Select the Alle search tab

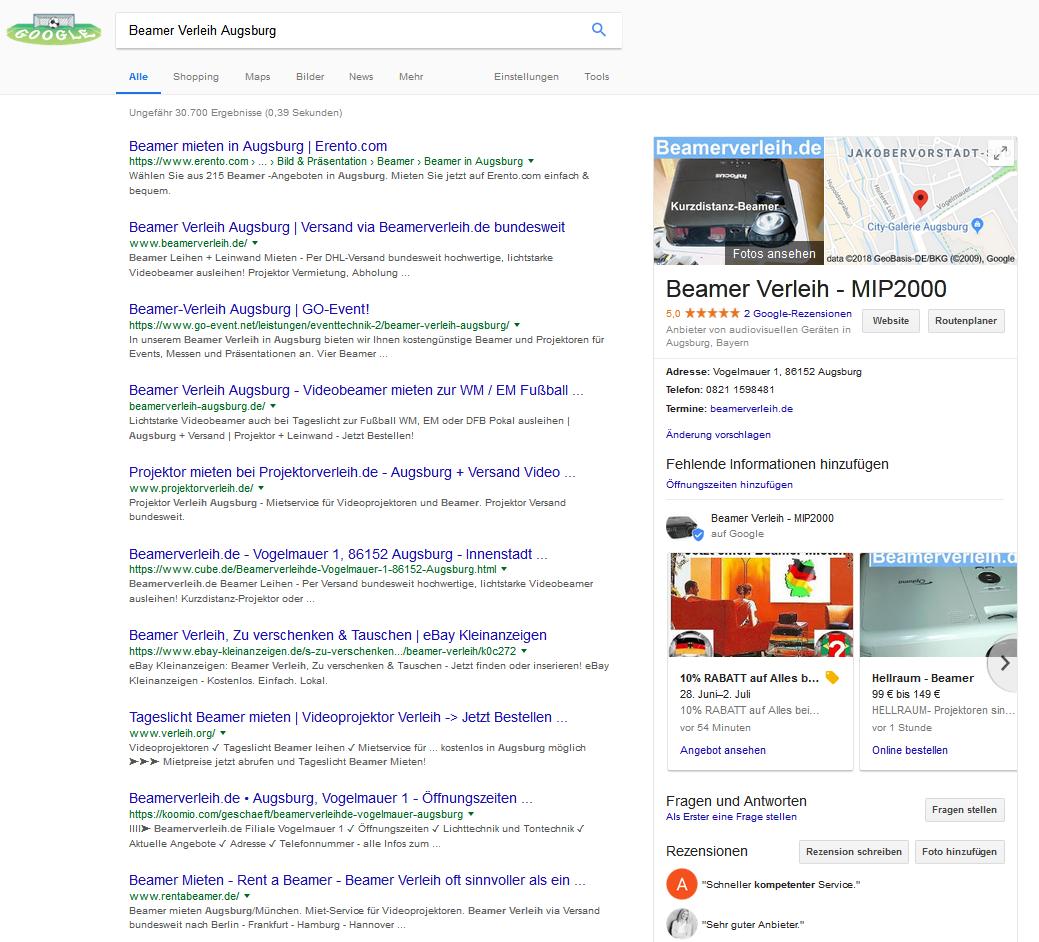(138, 77)
